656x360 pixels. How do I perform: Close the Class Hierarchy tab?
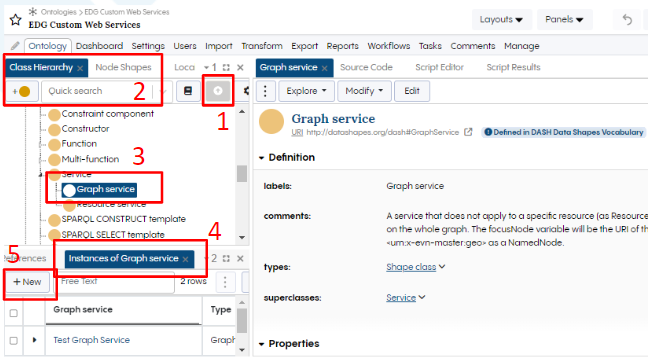80,68
